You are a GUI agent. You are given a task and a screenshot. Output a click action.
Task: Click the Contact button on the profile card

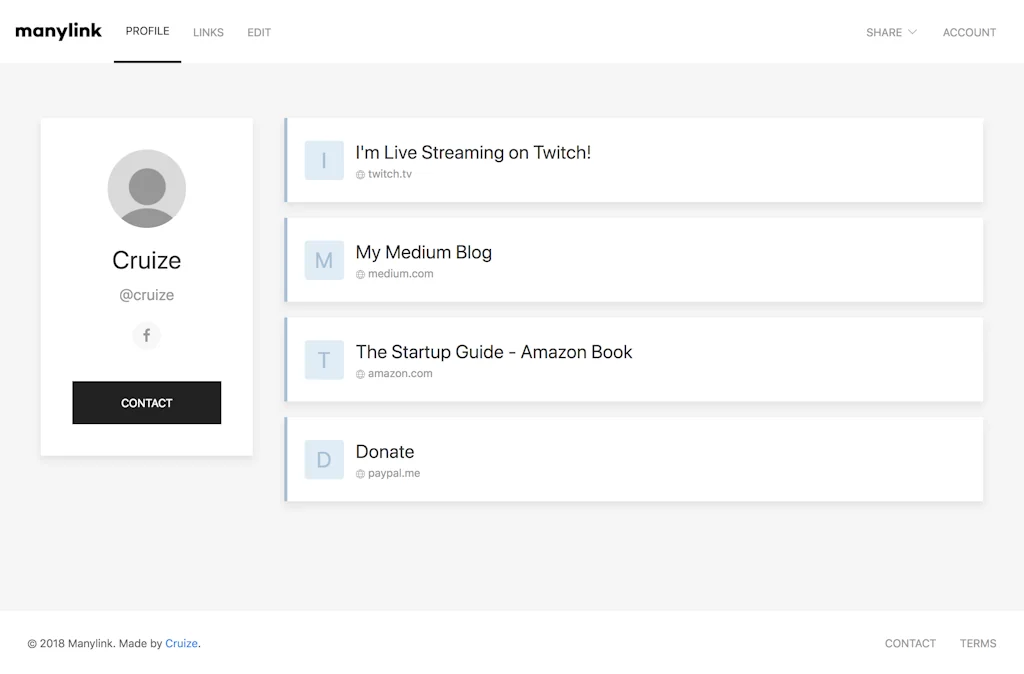point(146,403)
